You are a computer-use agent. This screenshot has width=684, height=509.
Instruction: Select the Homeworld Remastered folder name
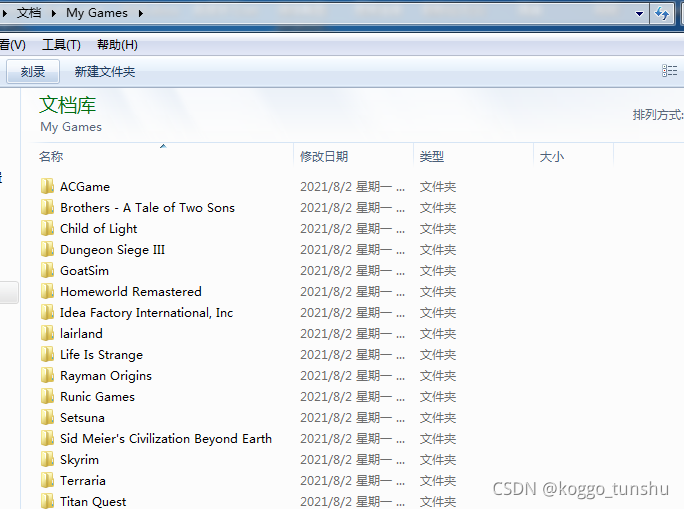coord(131,291)
